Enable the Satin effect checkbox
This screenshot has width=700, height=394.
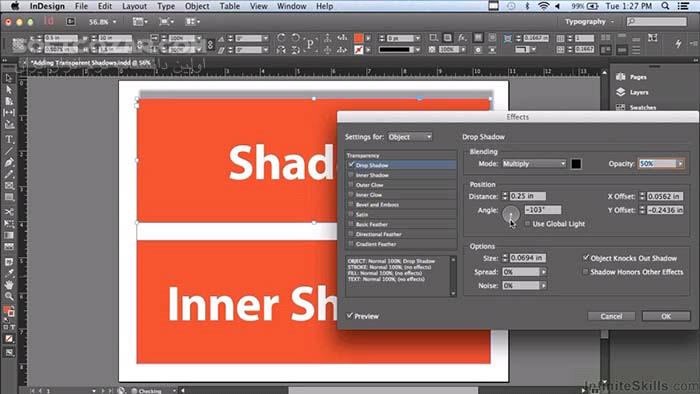[x=351, y=214]
